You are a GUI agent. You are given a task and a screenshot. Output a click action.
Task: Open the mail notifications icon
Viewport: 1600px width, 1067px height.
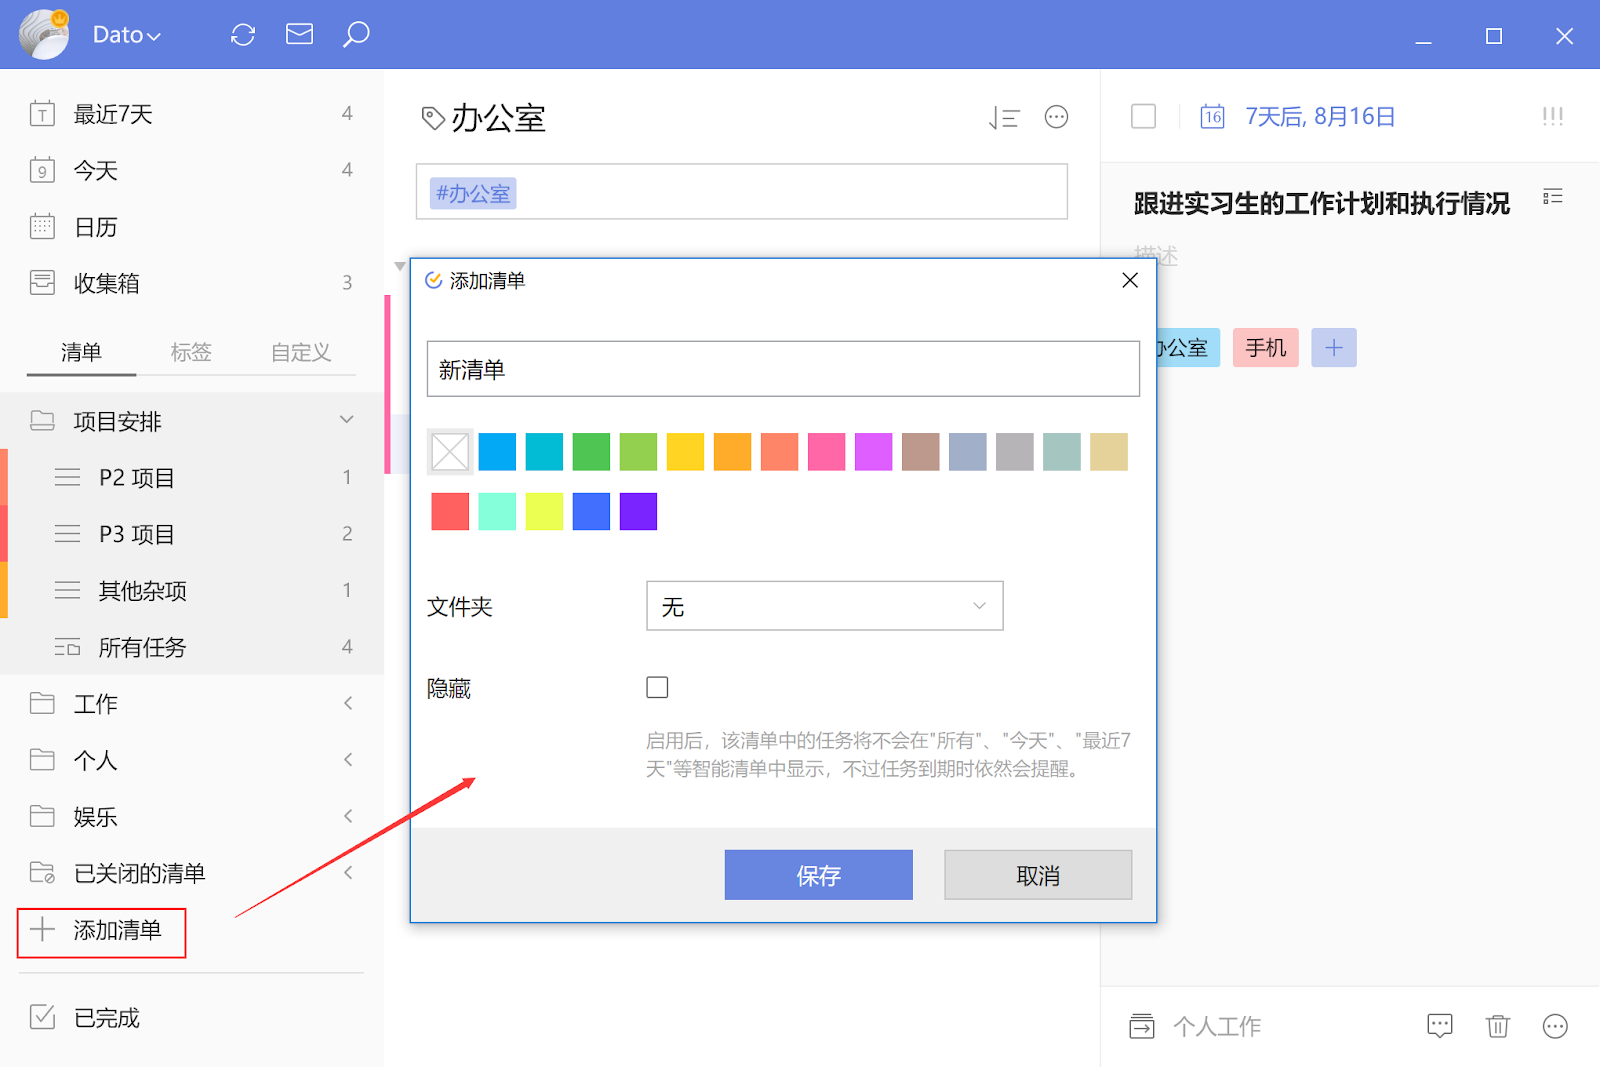point(299,35)
